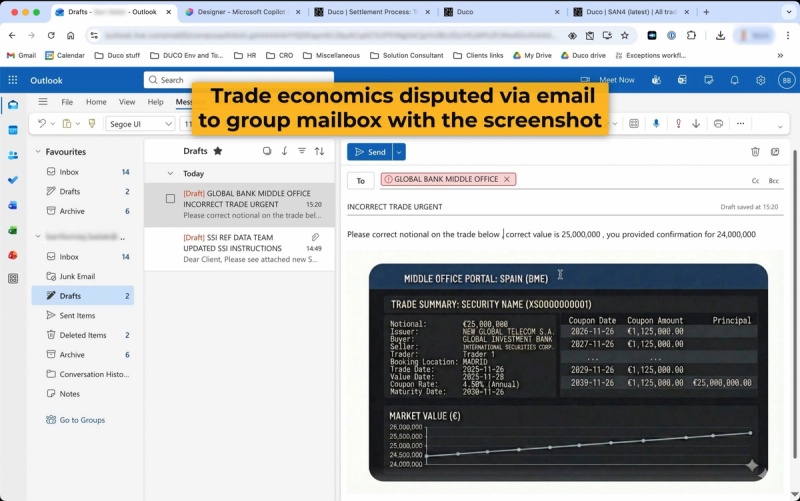Screen dimensions: 800x501
Task: Click Go to Groups link
Action: [82, 420]
